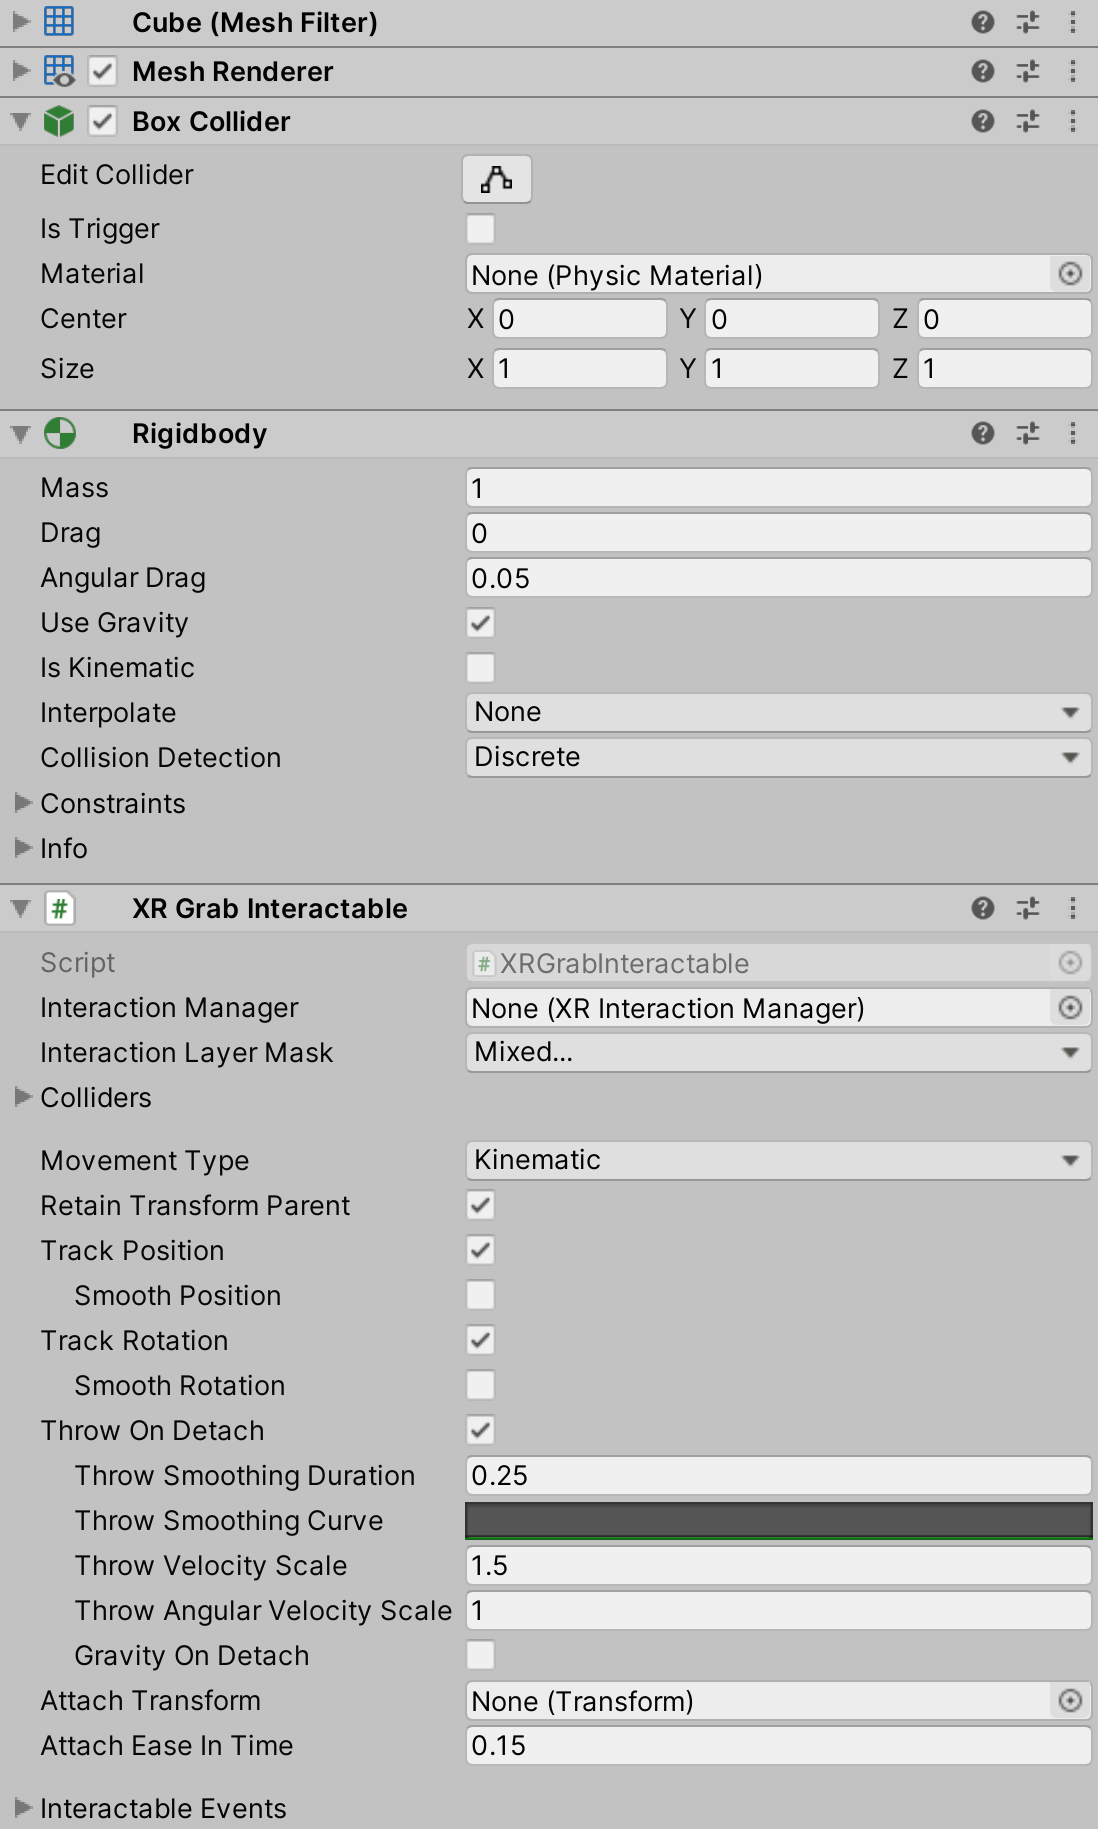Click the Size Y value field
The image size is (1098, 1829).
[x=792, y=369]
